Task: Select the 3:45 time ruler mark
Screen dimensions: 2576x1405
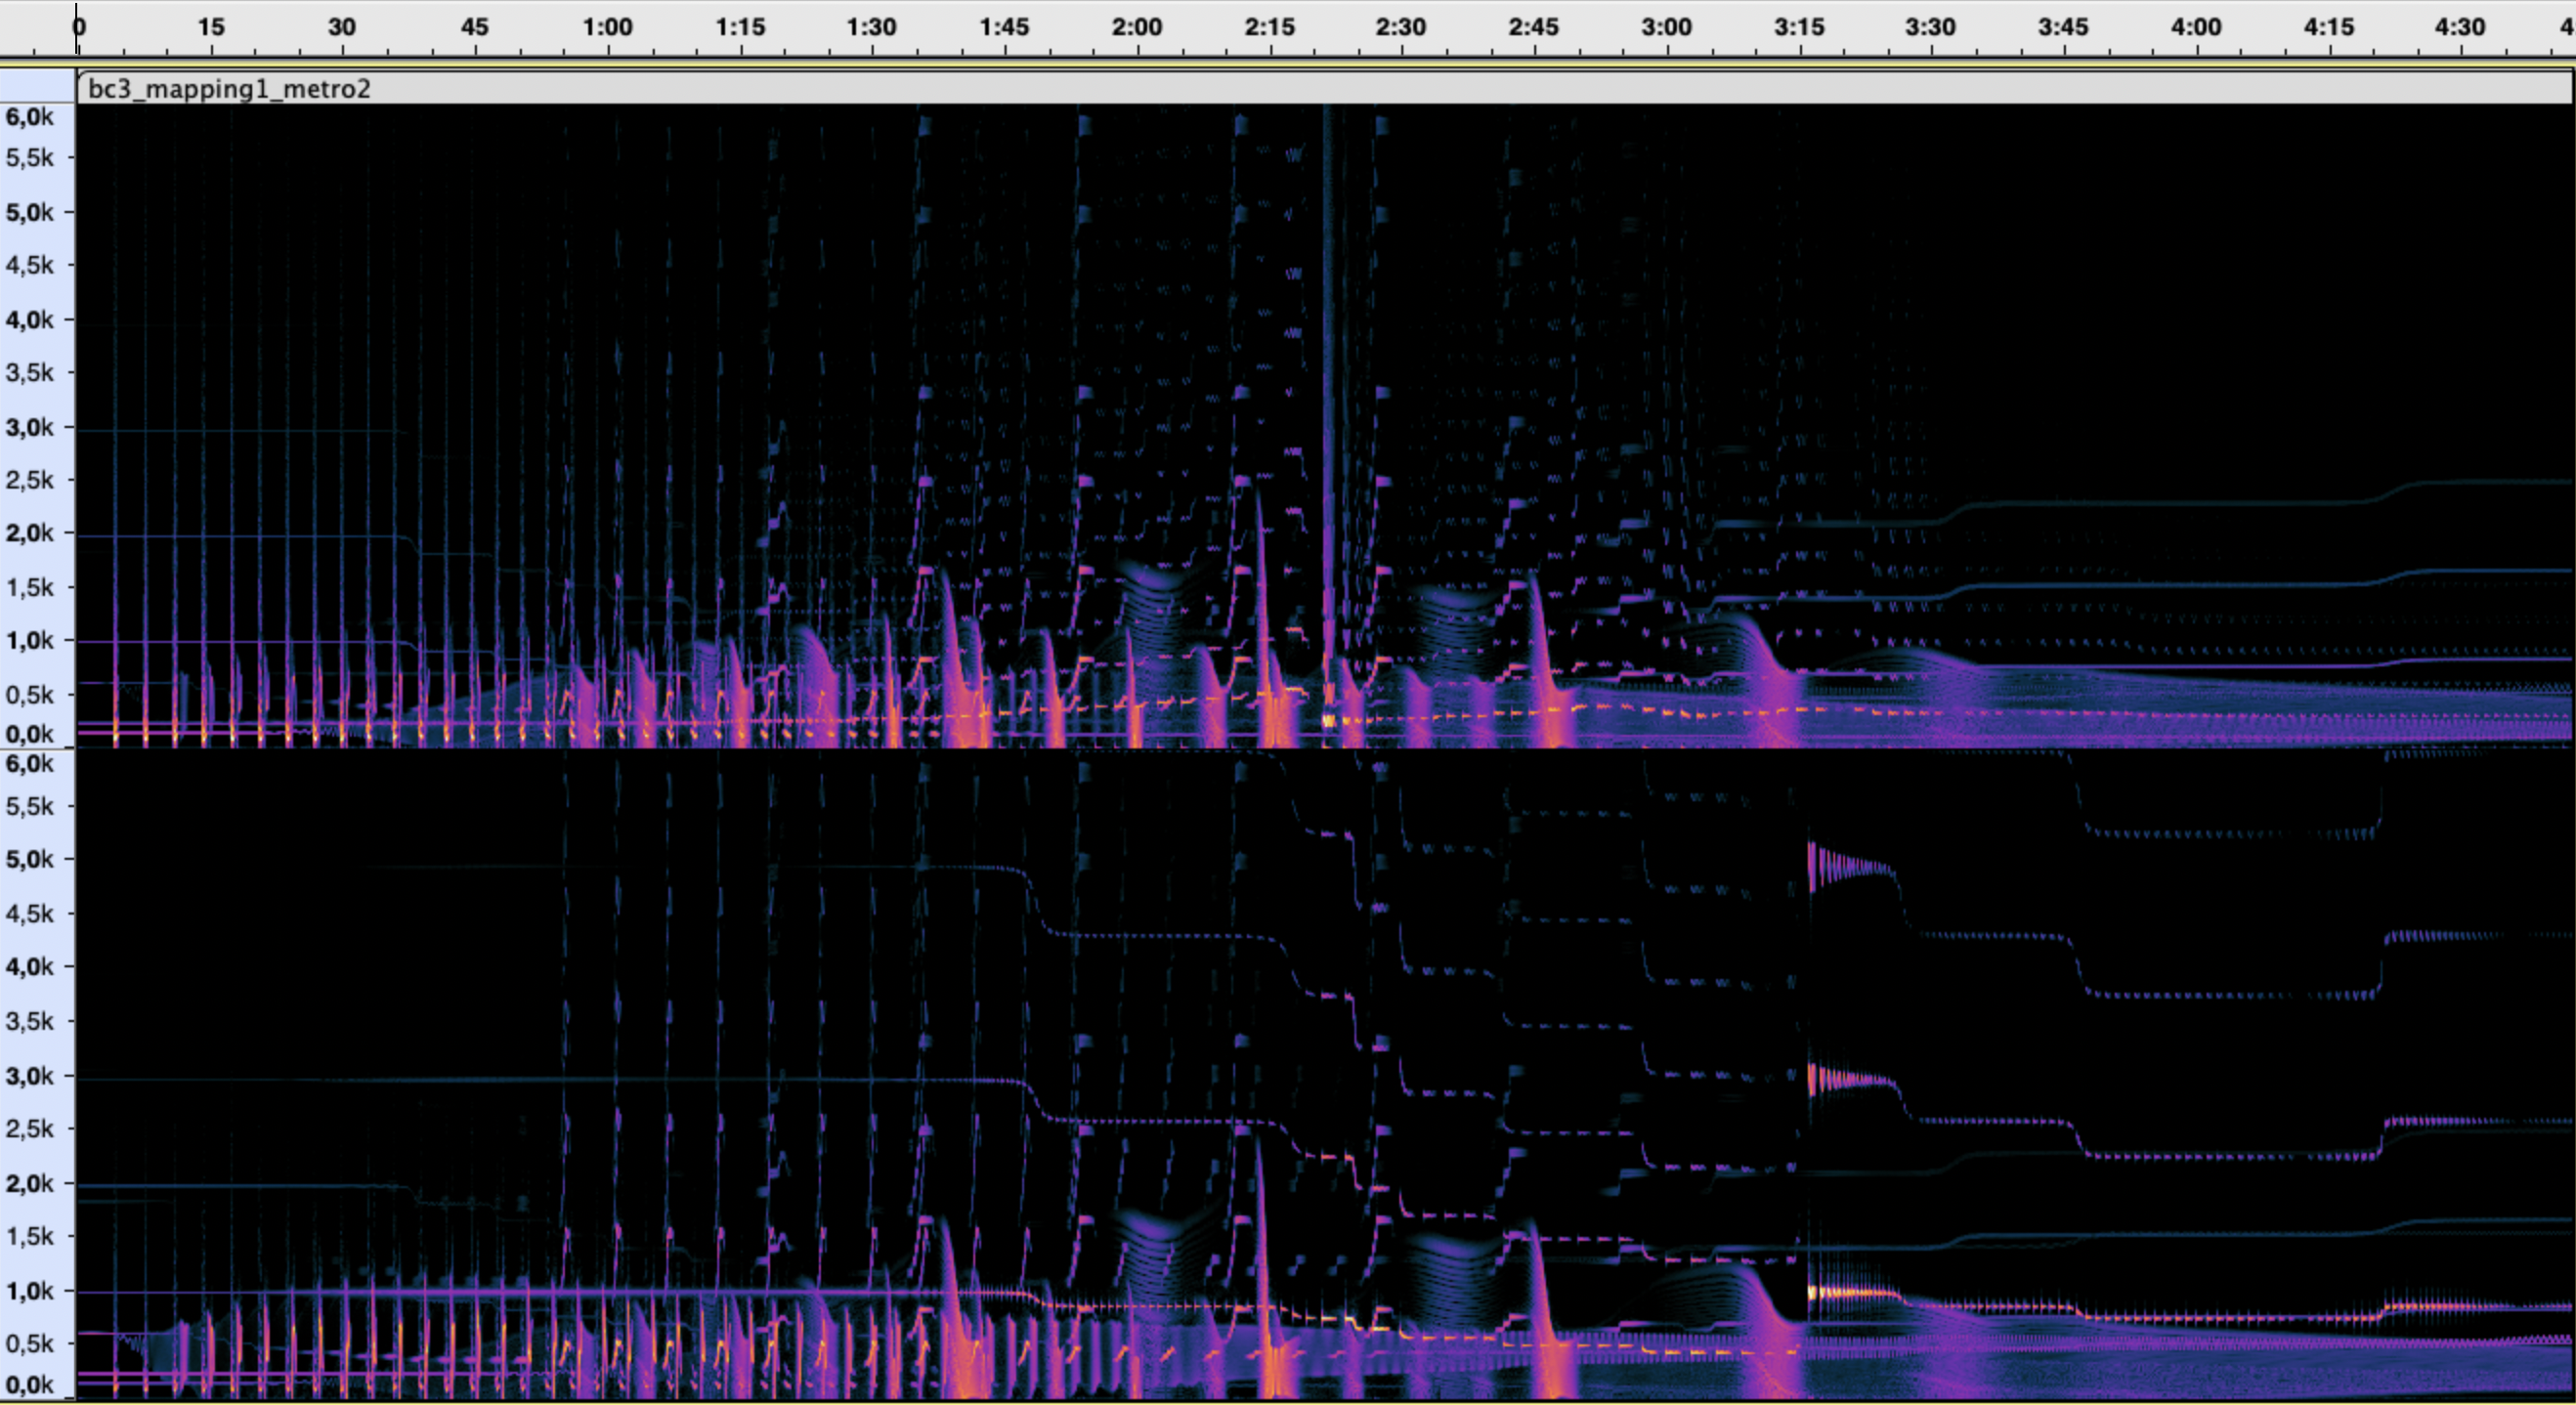Action: 2063,27
